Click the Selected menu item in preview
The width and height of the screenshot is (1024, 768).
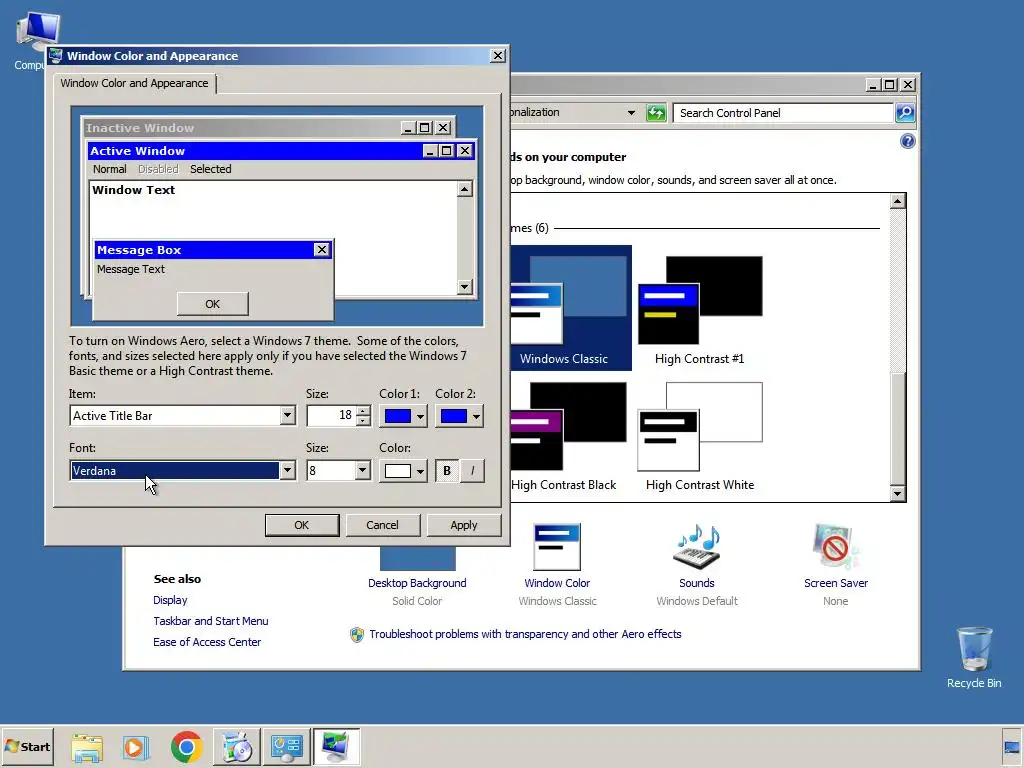(x=210, y=169)
